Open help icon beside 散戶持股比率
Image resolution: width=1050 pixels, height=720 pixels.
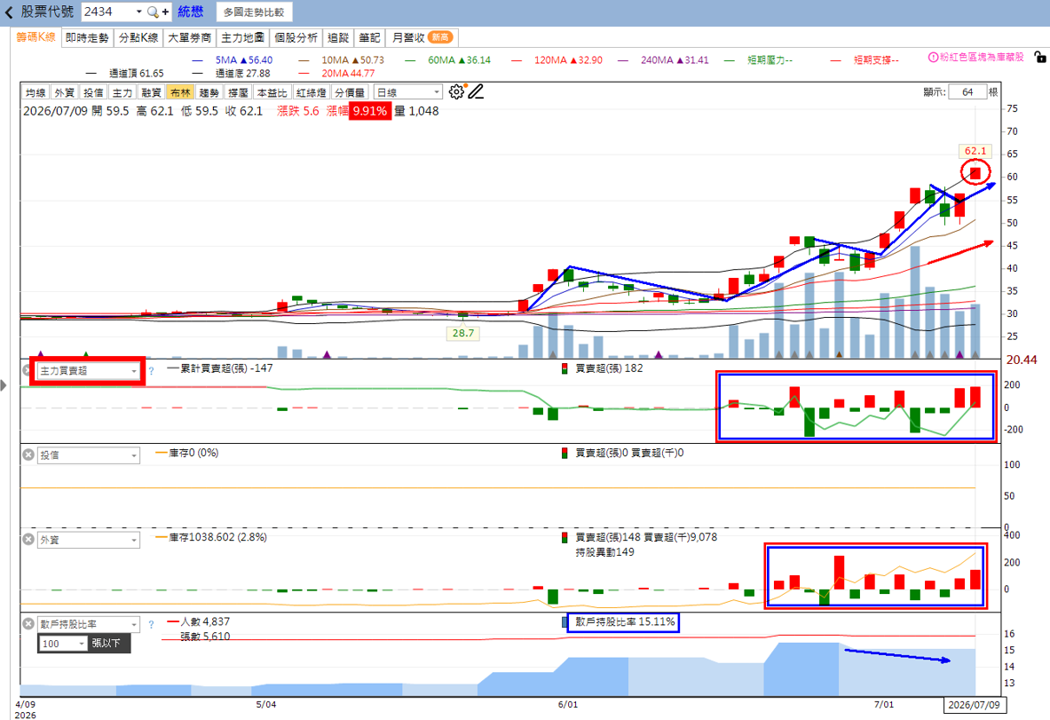pyautogui.click(x=151, y=624)
